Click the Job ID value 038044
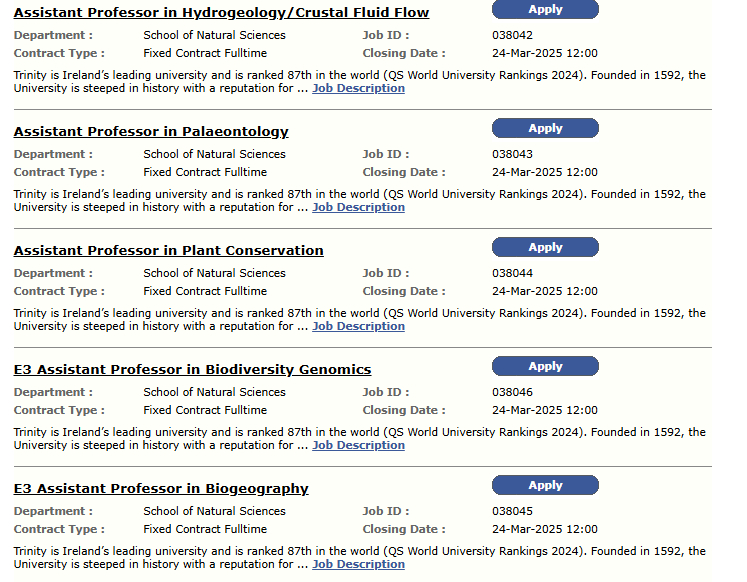The image size is (747, 582). [512, 273]
